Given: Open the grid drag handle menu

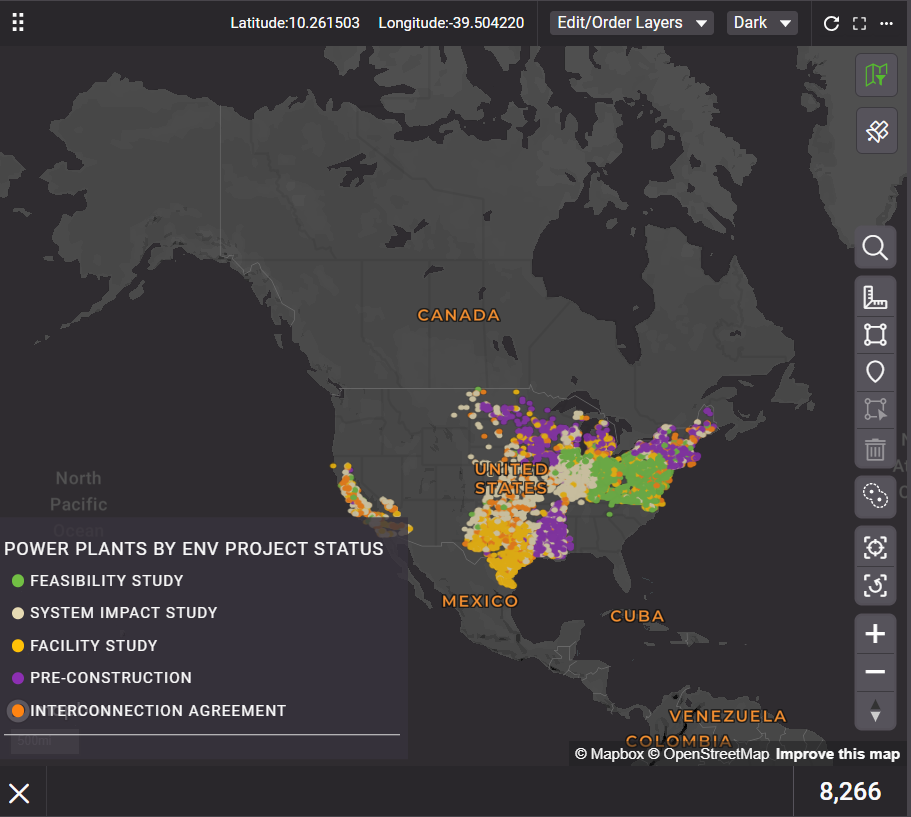Looking at the screenshot, I should pyautogui.click(x=18, y=23).
